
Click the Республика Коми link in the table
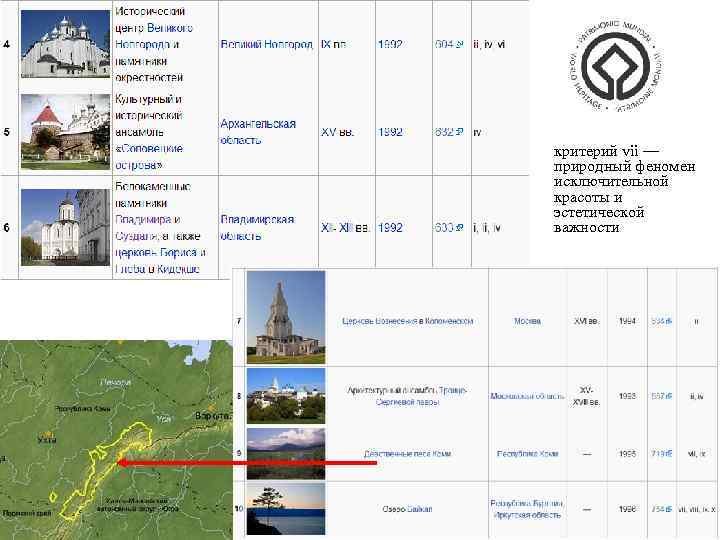click(527, 454)
